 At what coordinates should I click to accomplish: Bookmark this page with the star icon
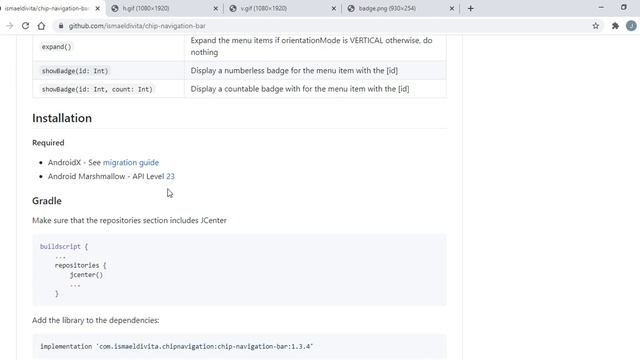(x=596, y=26)
